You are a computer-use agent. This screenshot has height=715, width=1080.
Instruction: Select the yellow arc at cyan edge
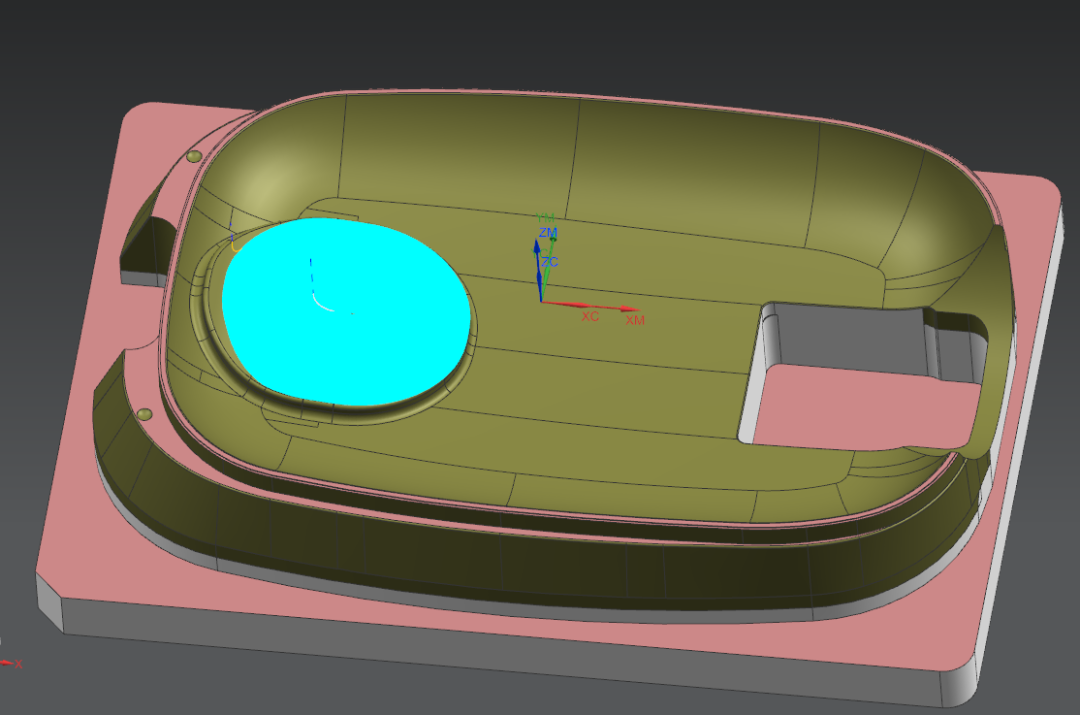point(234,243)
